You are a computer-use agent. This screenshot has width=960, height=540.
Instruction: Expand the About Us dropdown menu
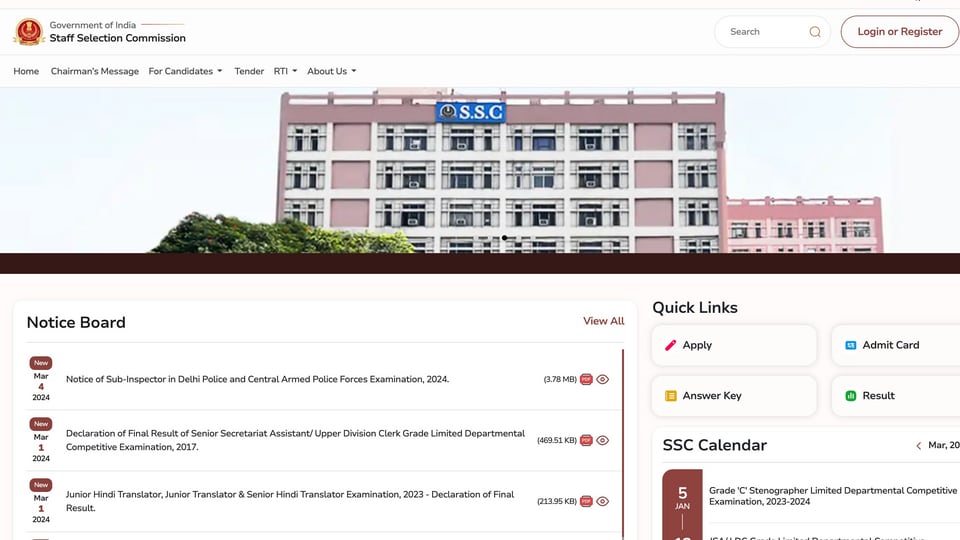pyautogui.click(x=332, y=71)
